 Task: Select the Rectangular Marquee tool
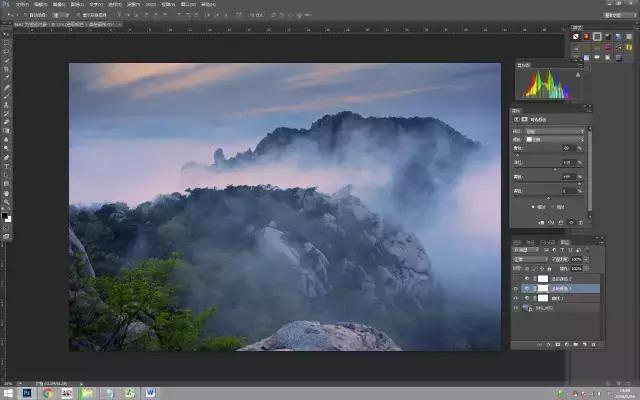click(x=6, y=43)
